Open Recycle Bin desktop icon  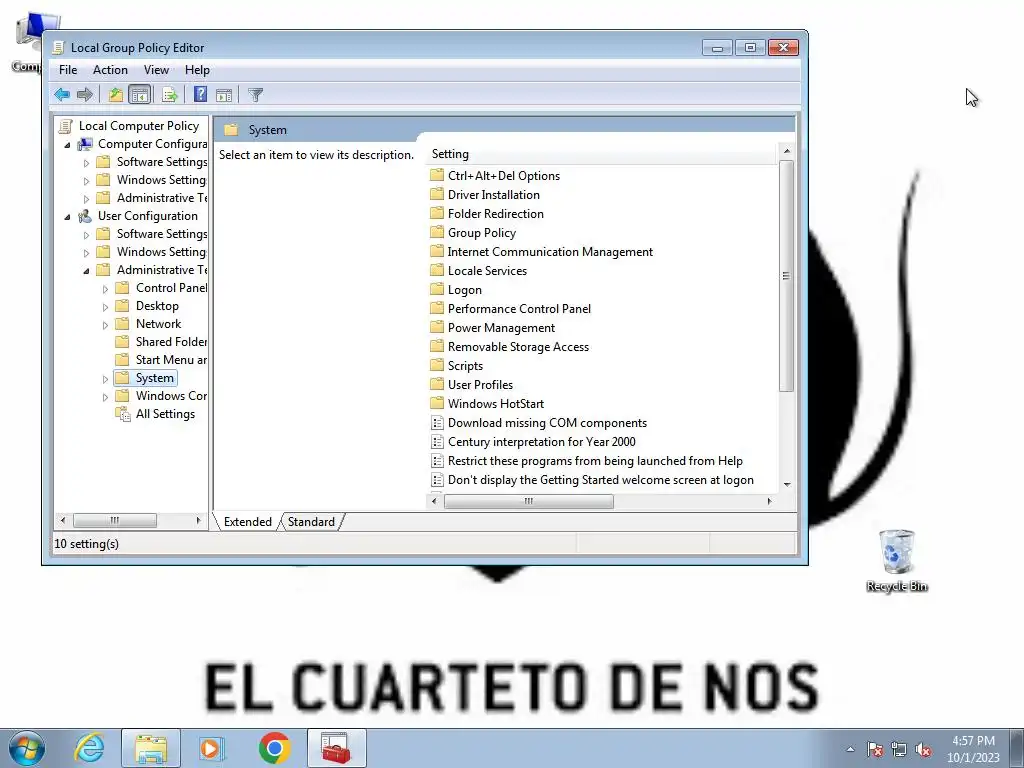tap(897, 560)
